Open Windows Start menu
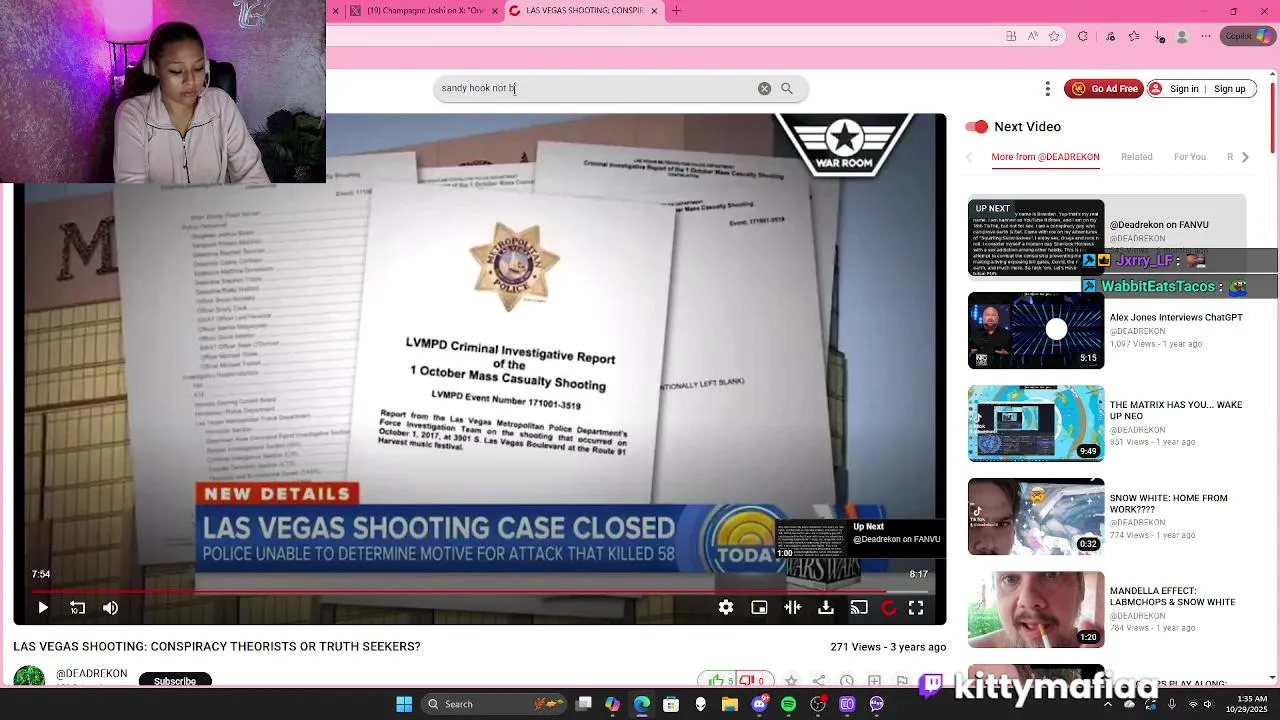This screenshot has height=720, width=1280. (x=404, y=704)
